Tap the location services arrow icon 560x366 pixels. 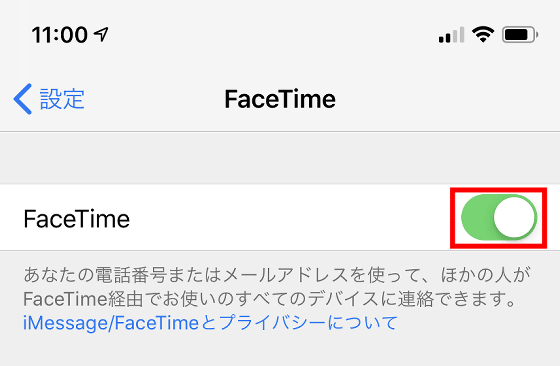(101, 35)
